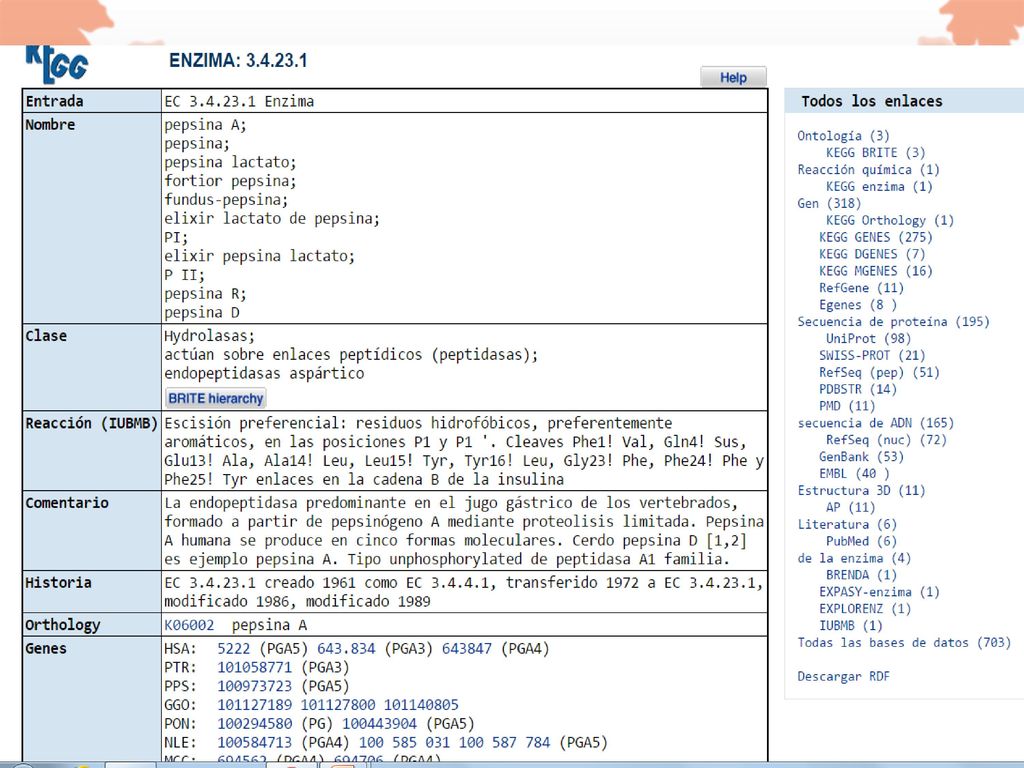
Task: Click the Entrada row header cell
Action: point(92,101)
